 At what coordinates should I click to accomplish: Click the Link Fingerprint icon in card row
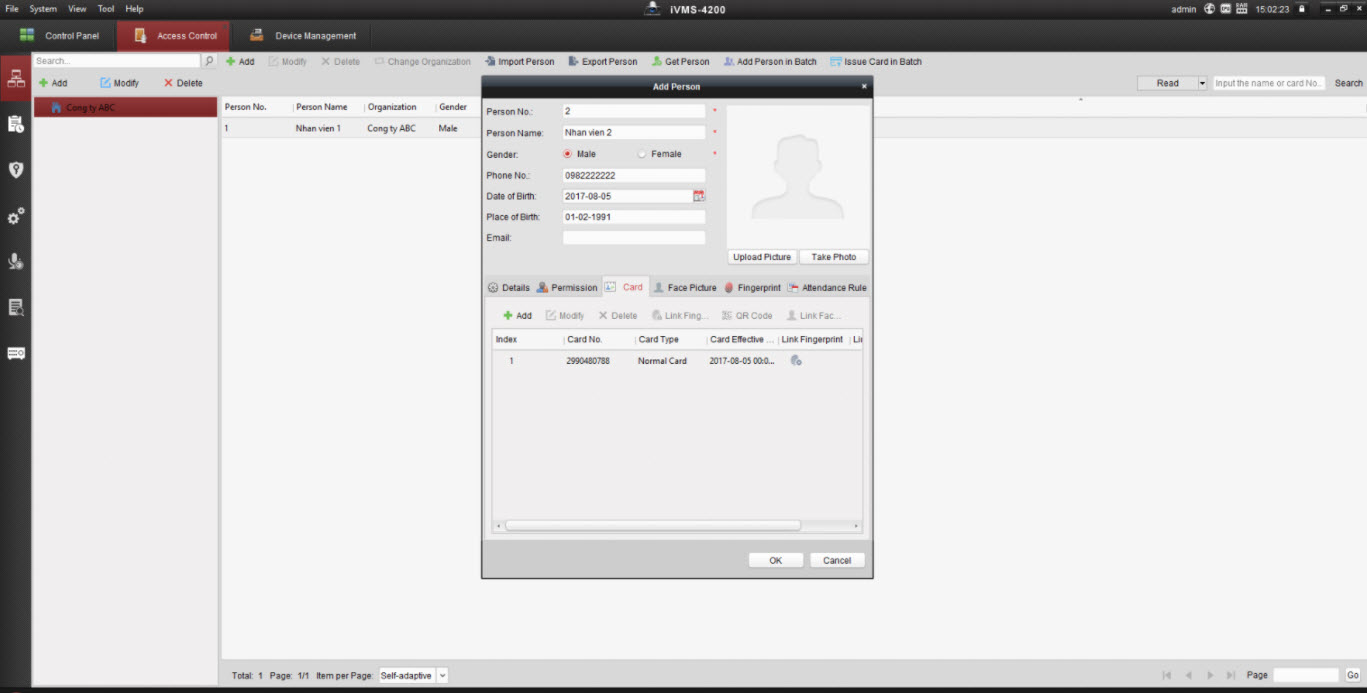[796, 361]
